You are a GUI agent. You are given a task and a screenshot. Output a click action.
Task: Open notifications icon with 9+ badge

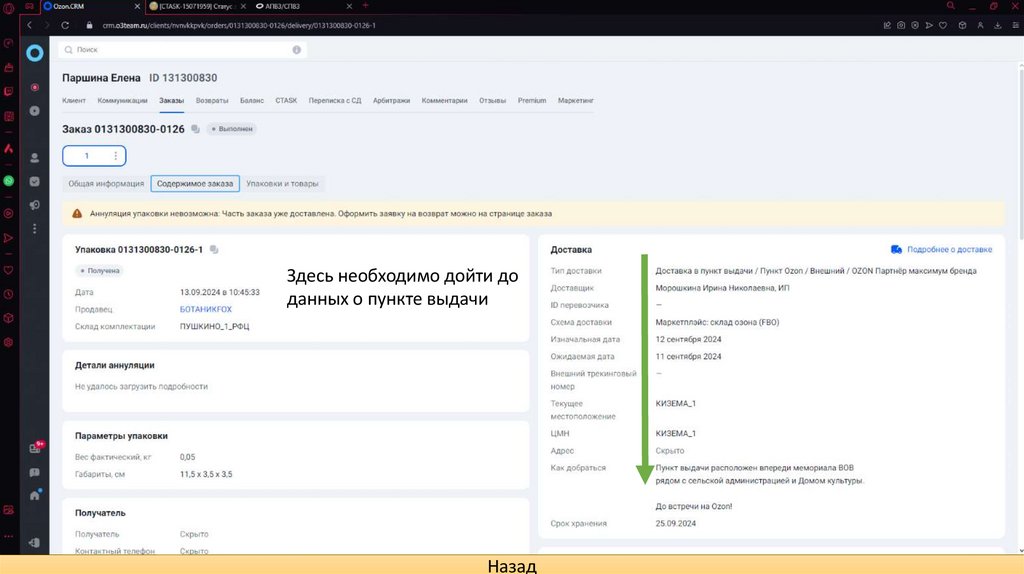pyautogui.click(x=36, y=447)
